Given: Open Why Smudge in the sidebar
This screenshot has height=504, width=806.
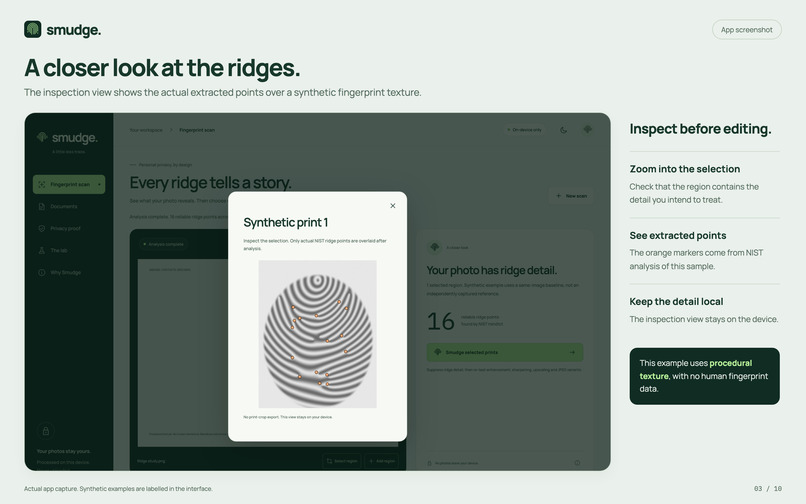Looking at the screenshot, I should [x=65, y=273].
